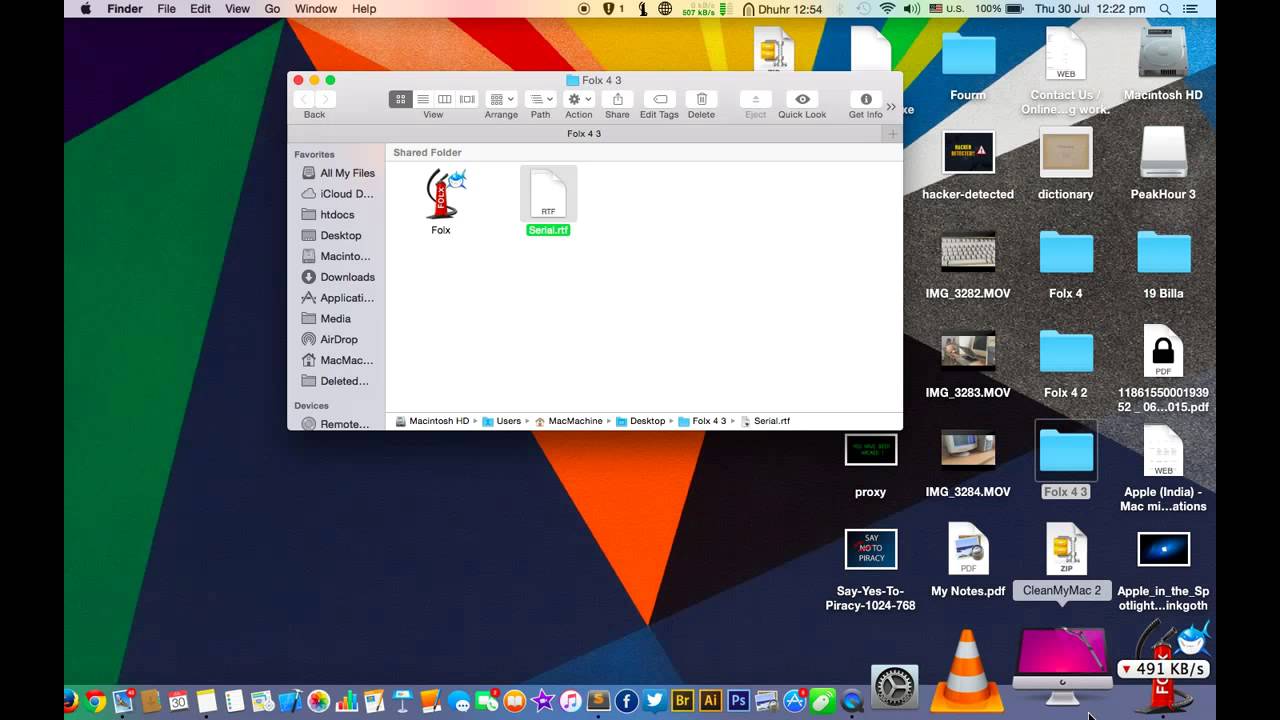The image size is (1280, 720).
Task: Click Users in the path bar
Action: 502,421
